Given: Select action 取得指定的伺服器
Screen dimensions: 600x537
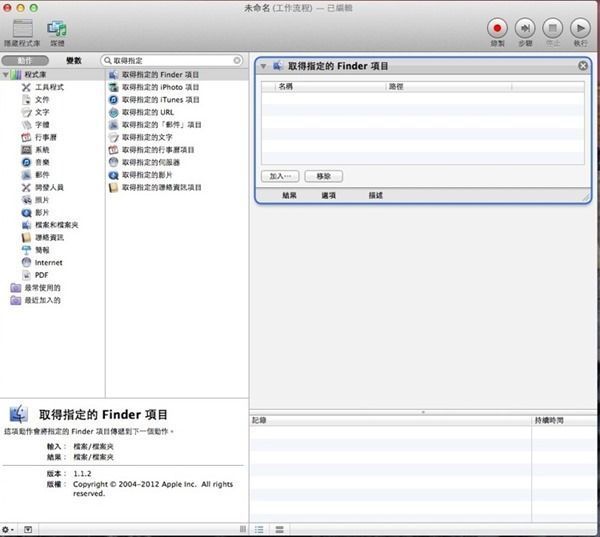Looking at the screenshot, I should coord(150,162).
